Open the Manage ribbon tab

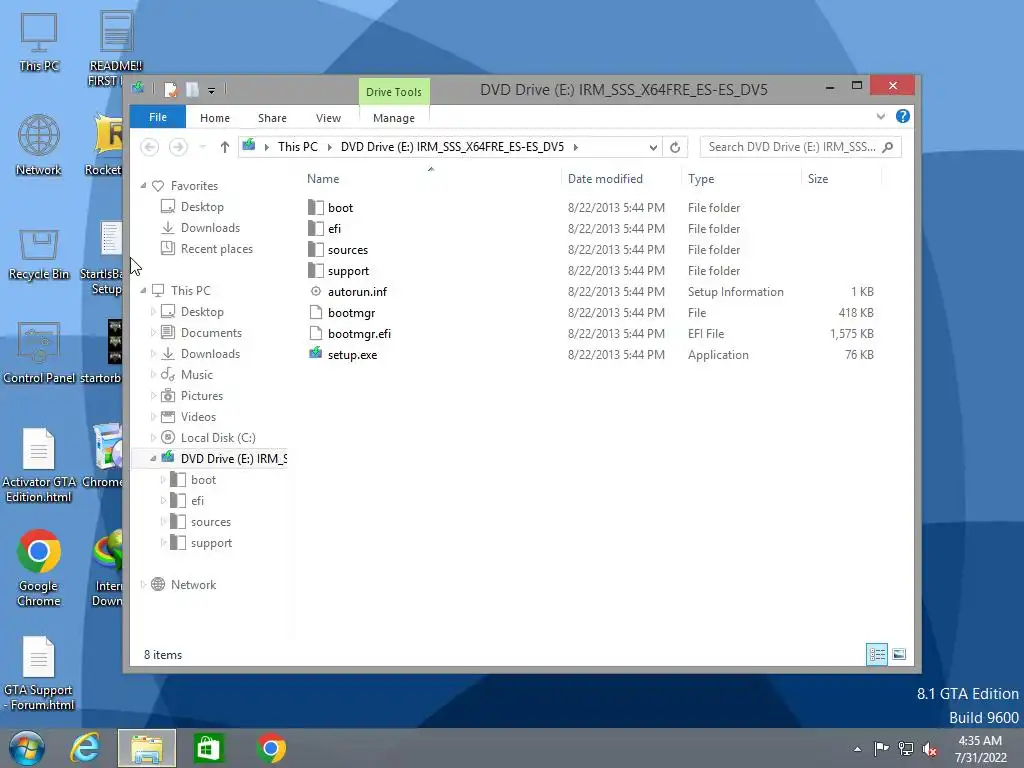[x=394, y=118]
